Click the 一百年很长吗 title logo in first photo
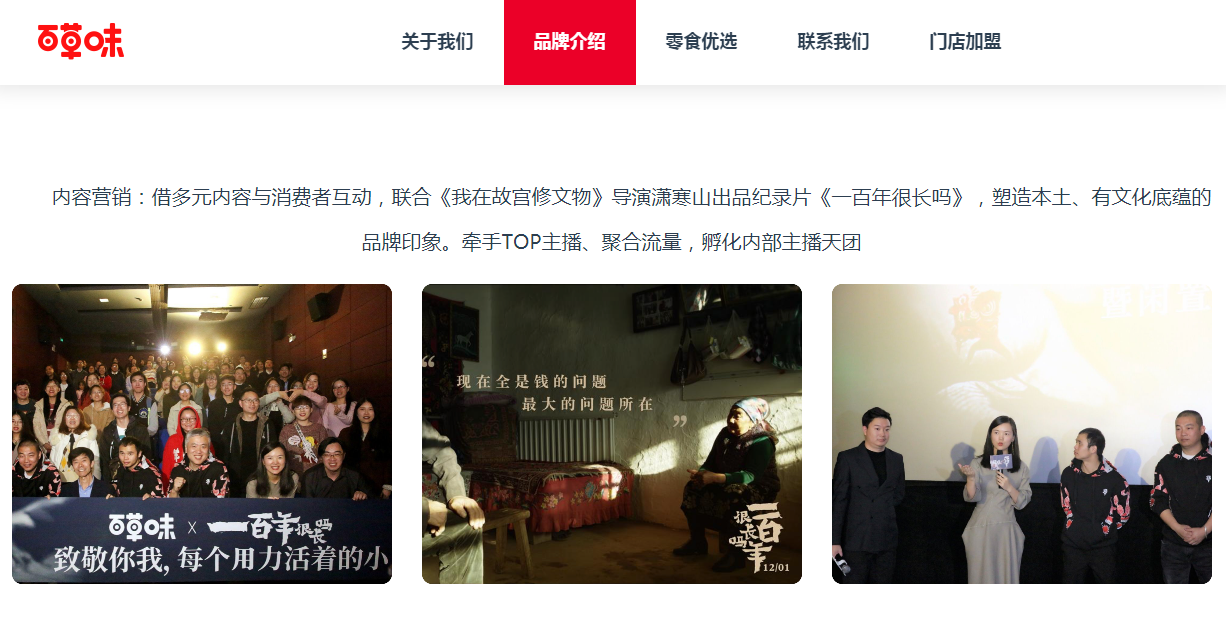This screenshot has height=620, width=1226. pos(269,526)
